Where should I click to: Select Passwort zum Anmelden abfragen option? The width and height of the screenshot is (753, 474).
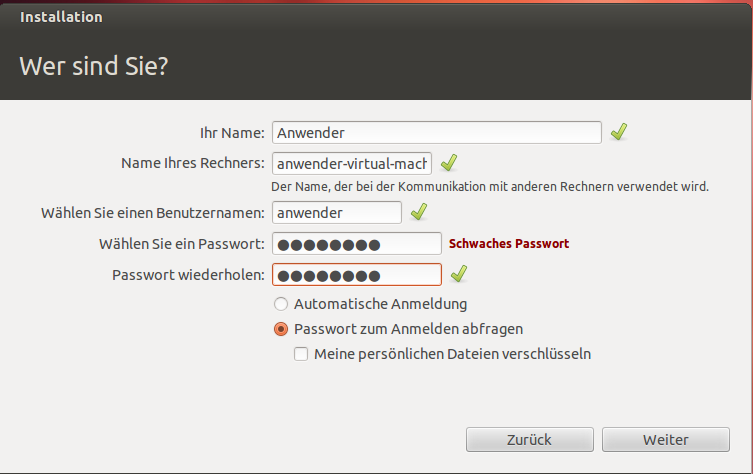click(281, 329)
